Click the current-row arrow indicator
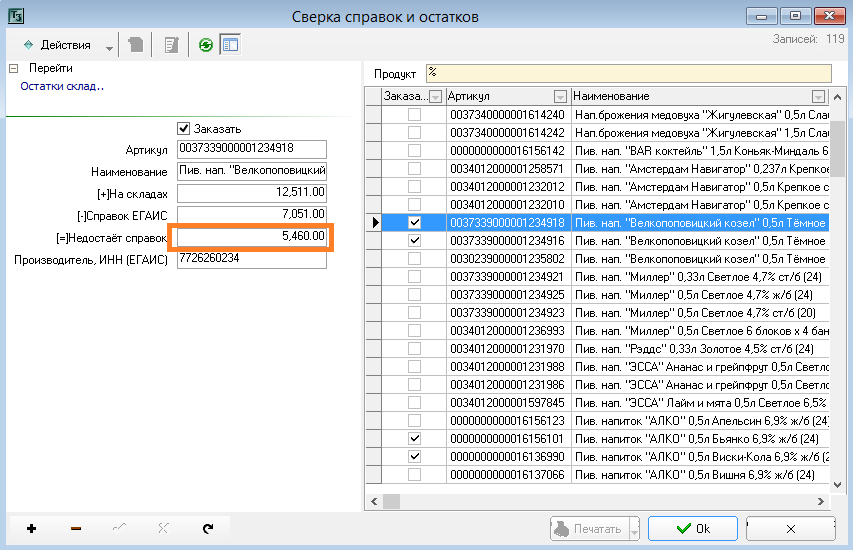Screen dimensions: 853x550 (x=375, y=222)
